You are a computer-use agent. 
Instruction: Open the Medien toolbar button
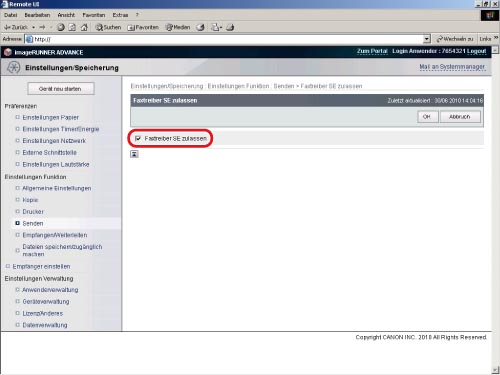(178, 27)
